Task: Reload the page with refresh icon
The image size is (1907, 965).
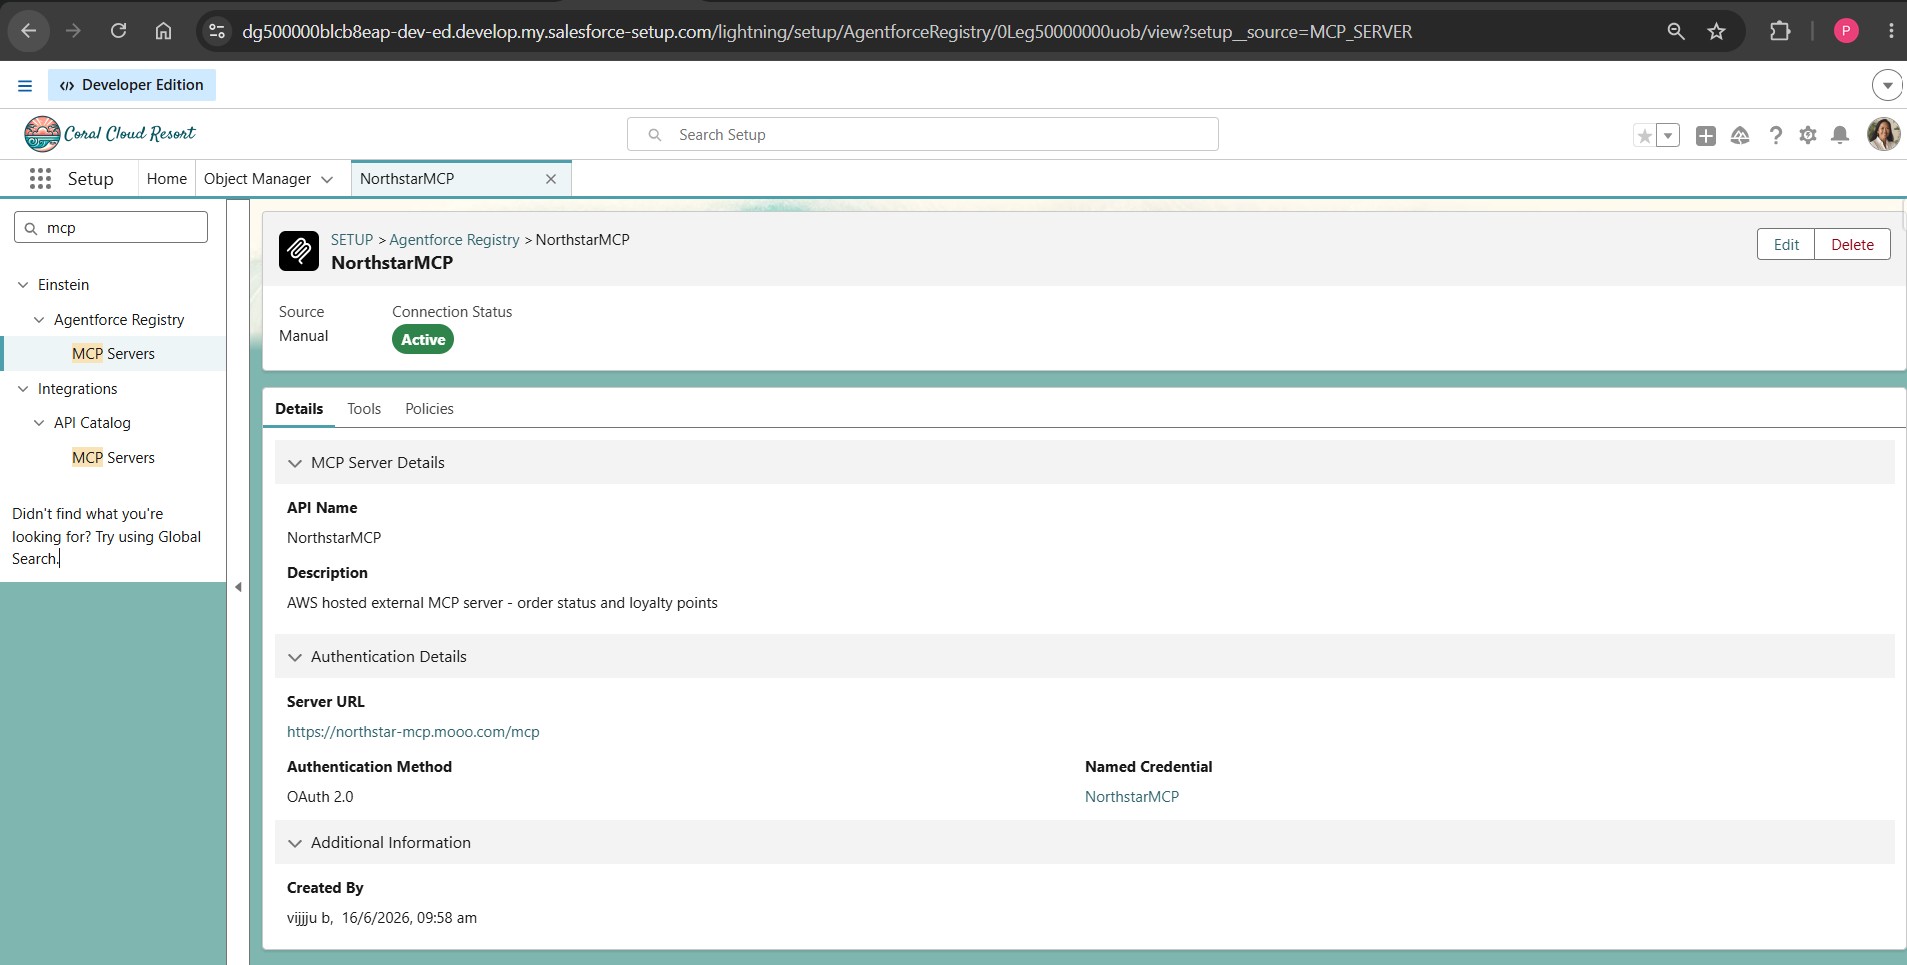Action: pyautogui.click(x=118, y=31)
